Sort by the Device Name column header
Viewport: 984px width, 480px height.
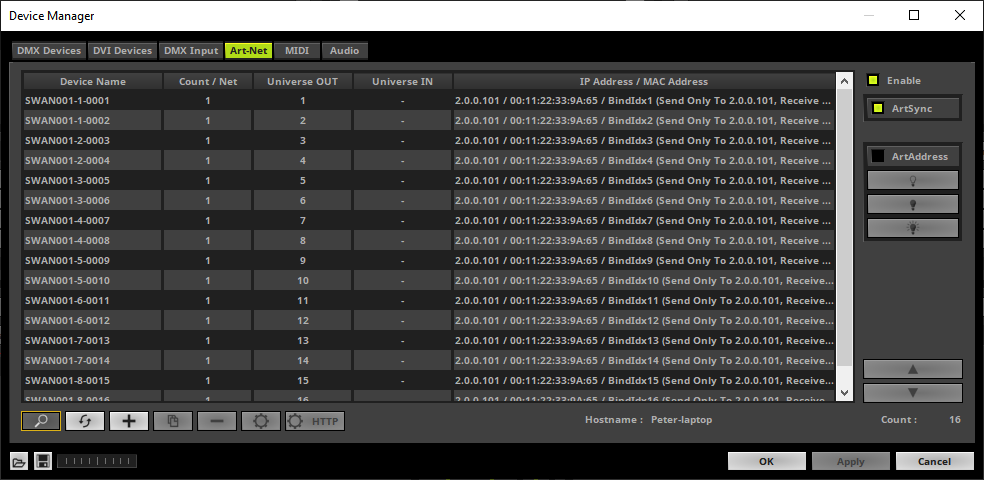click(93, 82)
